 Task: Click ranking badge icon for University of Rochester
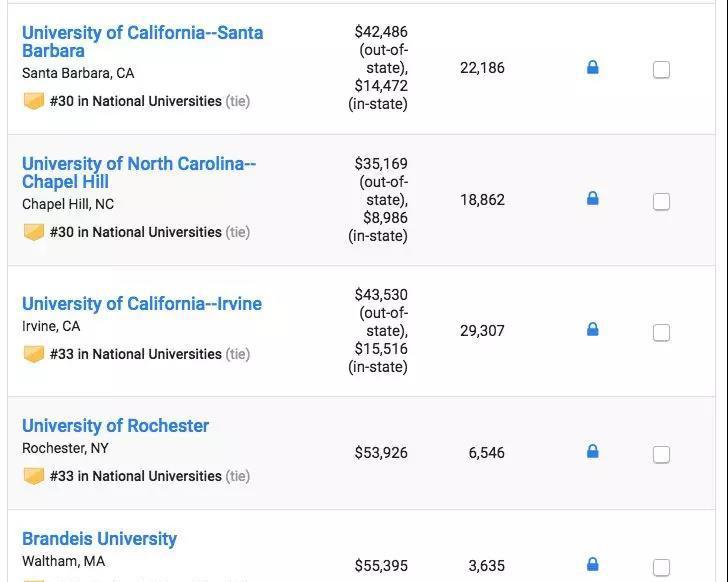[34, 476]
